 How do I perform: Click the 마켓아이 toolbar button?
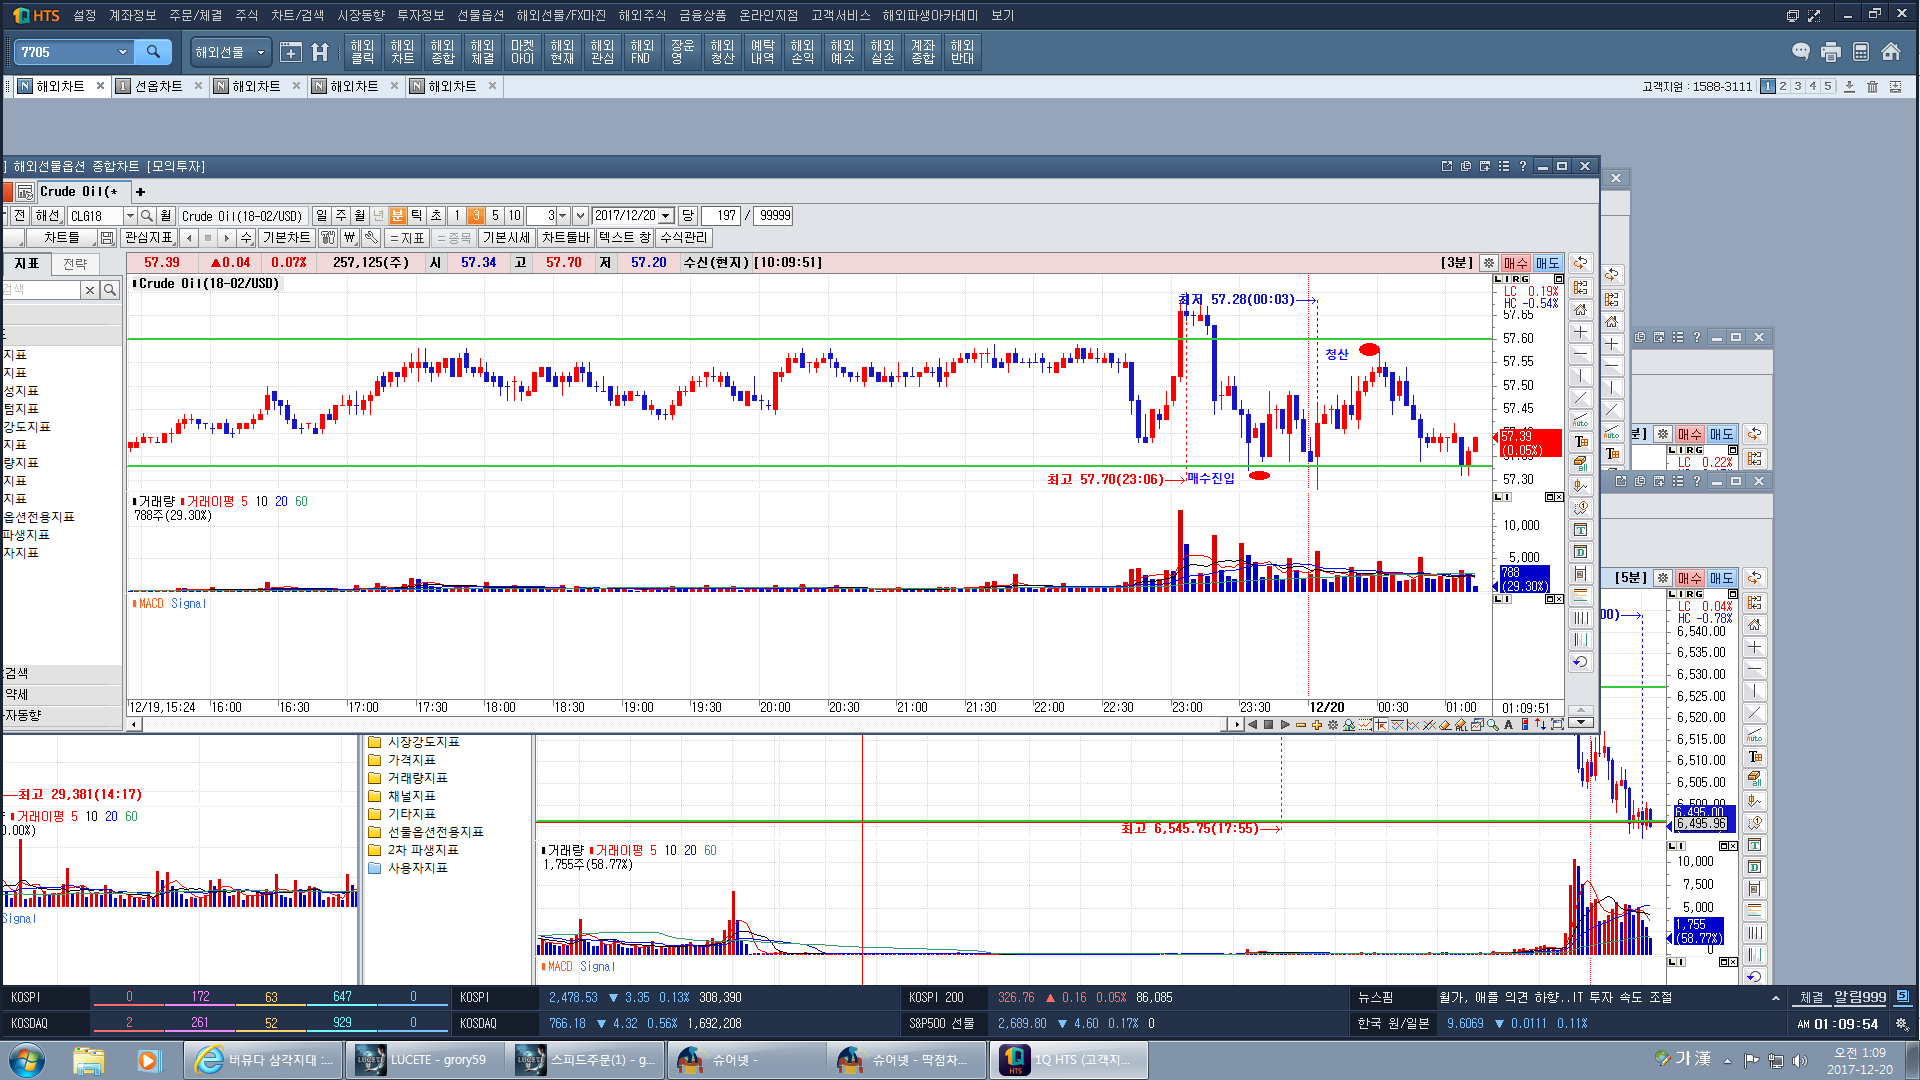click(x=522, y=52)
